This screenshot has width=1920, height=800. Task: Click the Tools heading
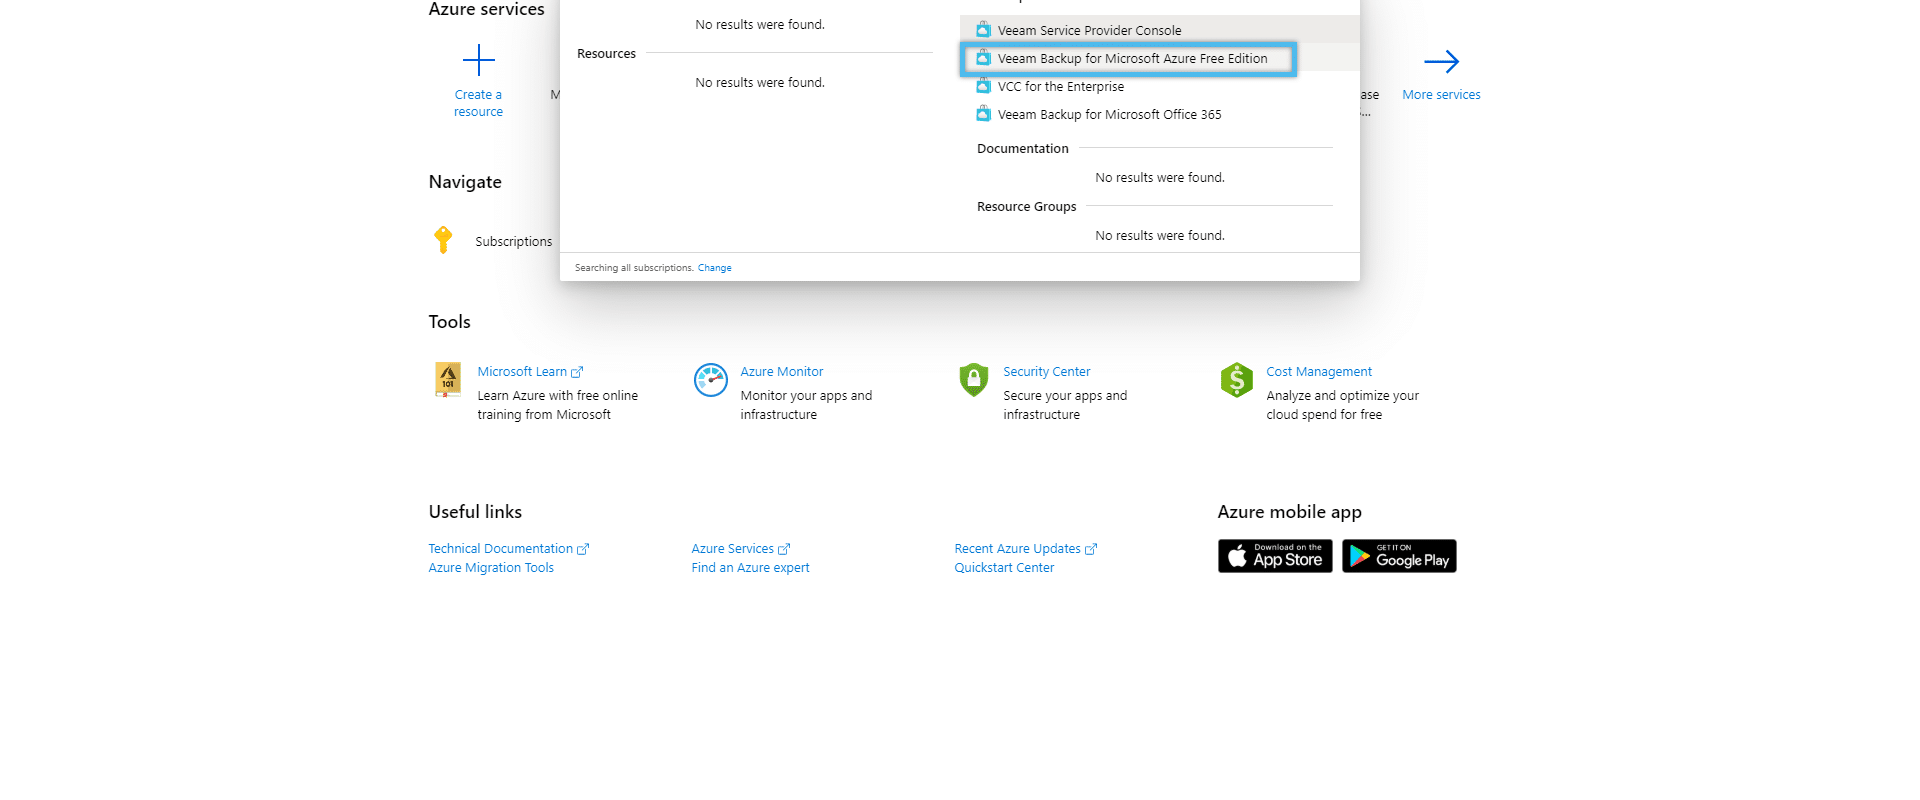pos(449,322)
